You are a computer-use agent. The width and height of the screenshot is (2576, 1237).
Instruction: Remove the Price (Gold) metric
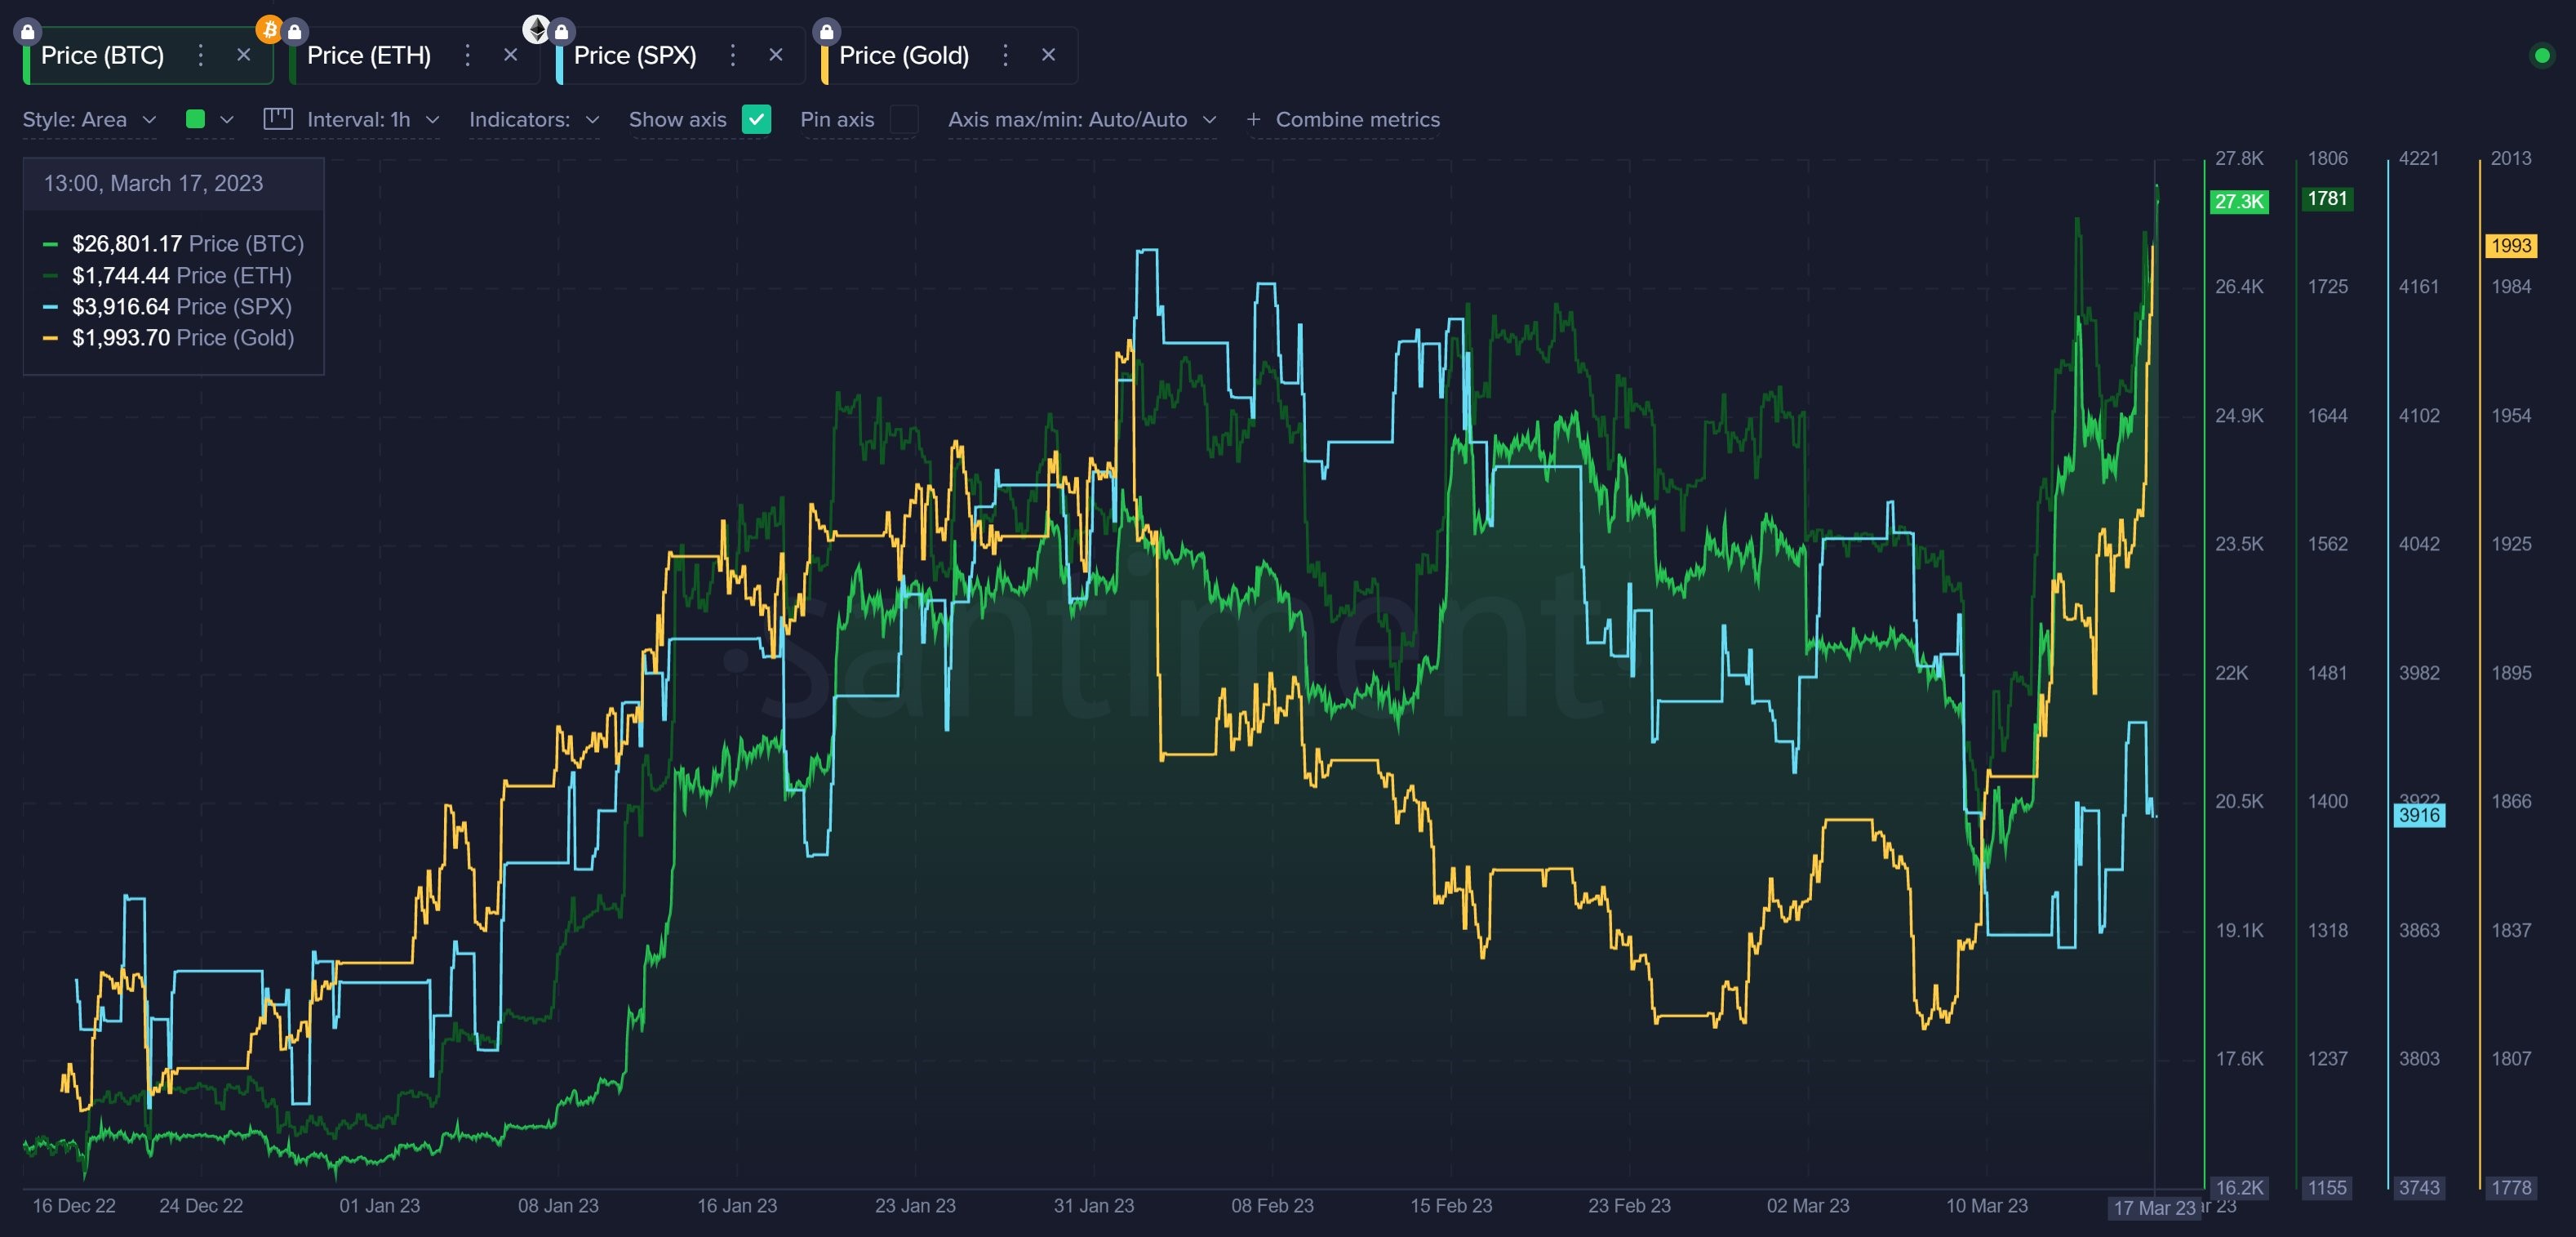tap(1049, 55)
